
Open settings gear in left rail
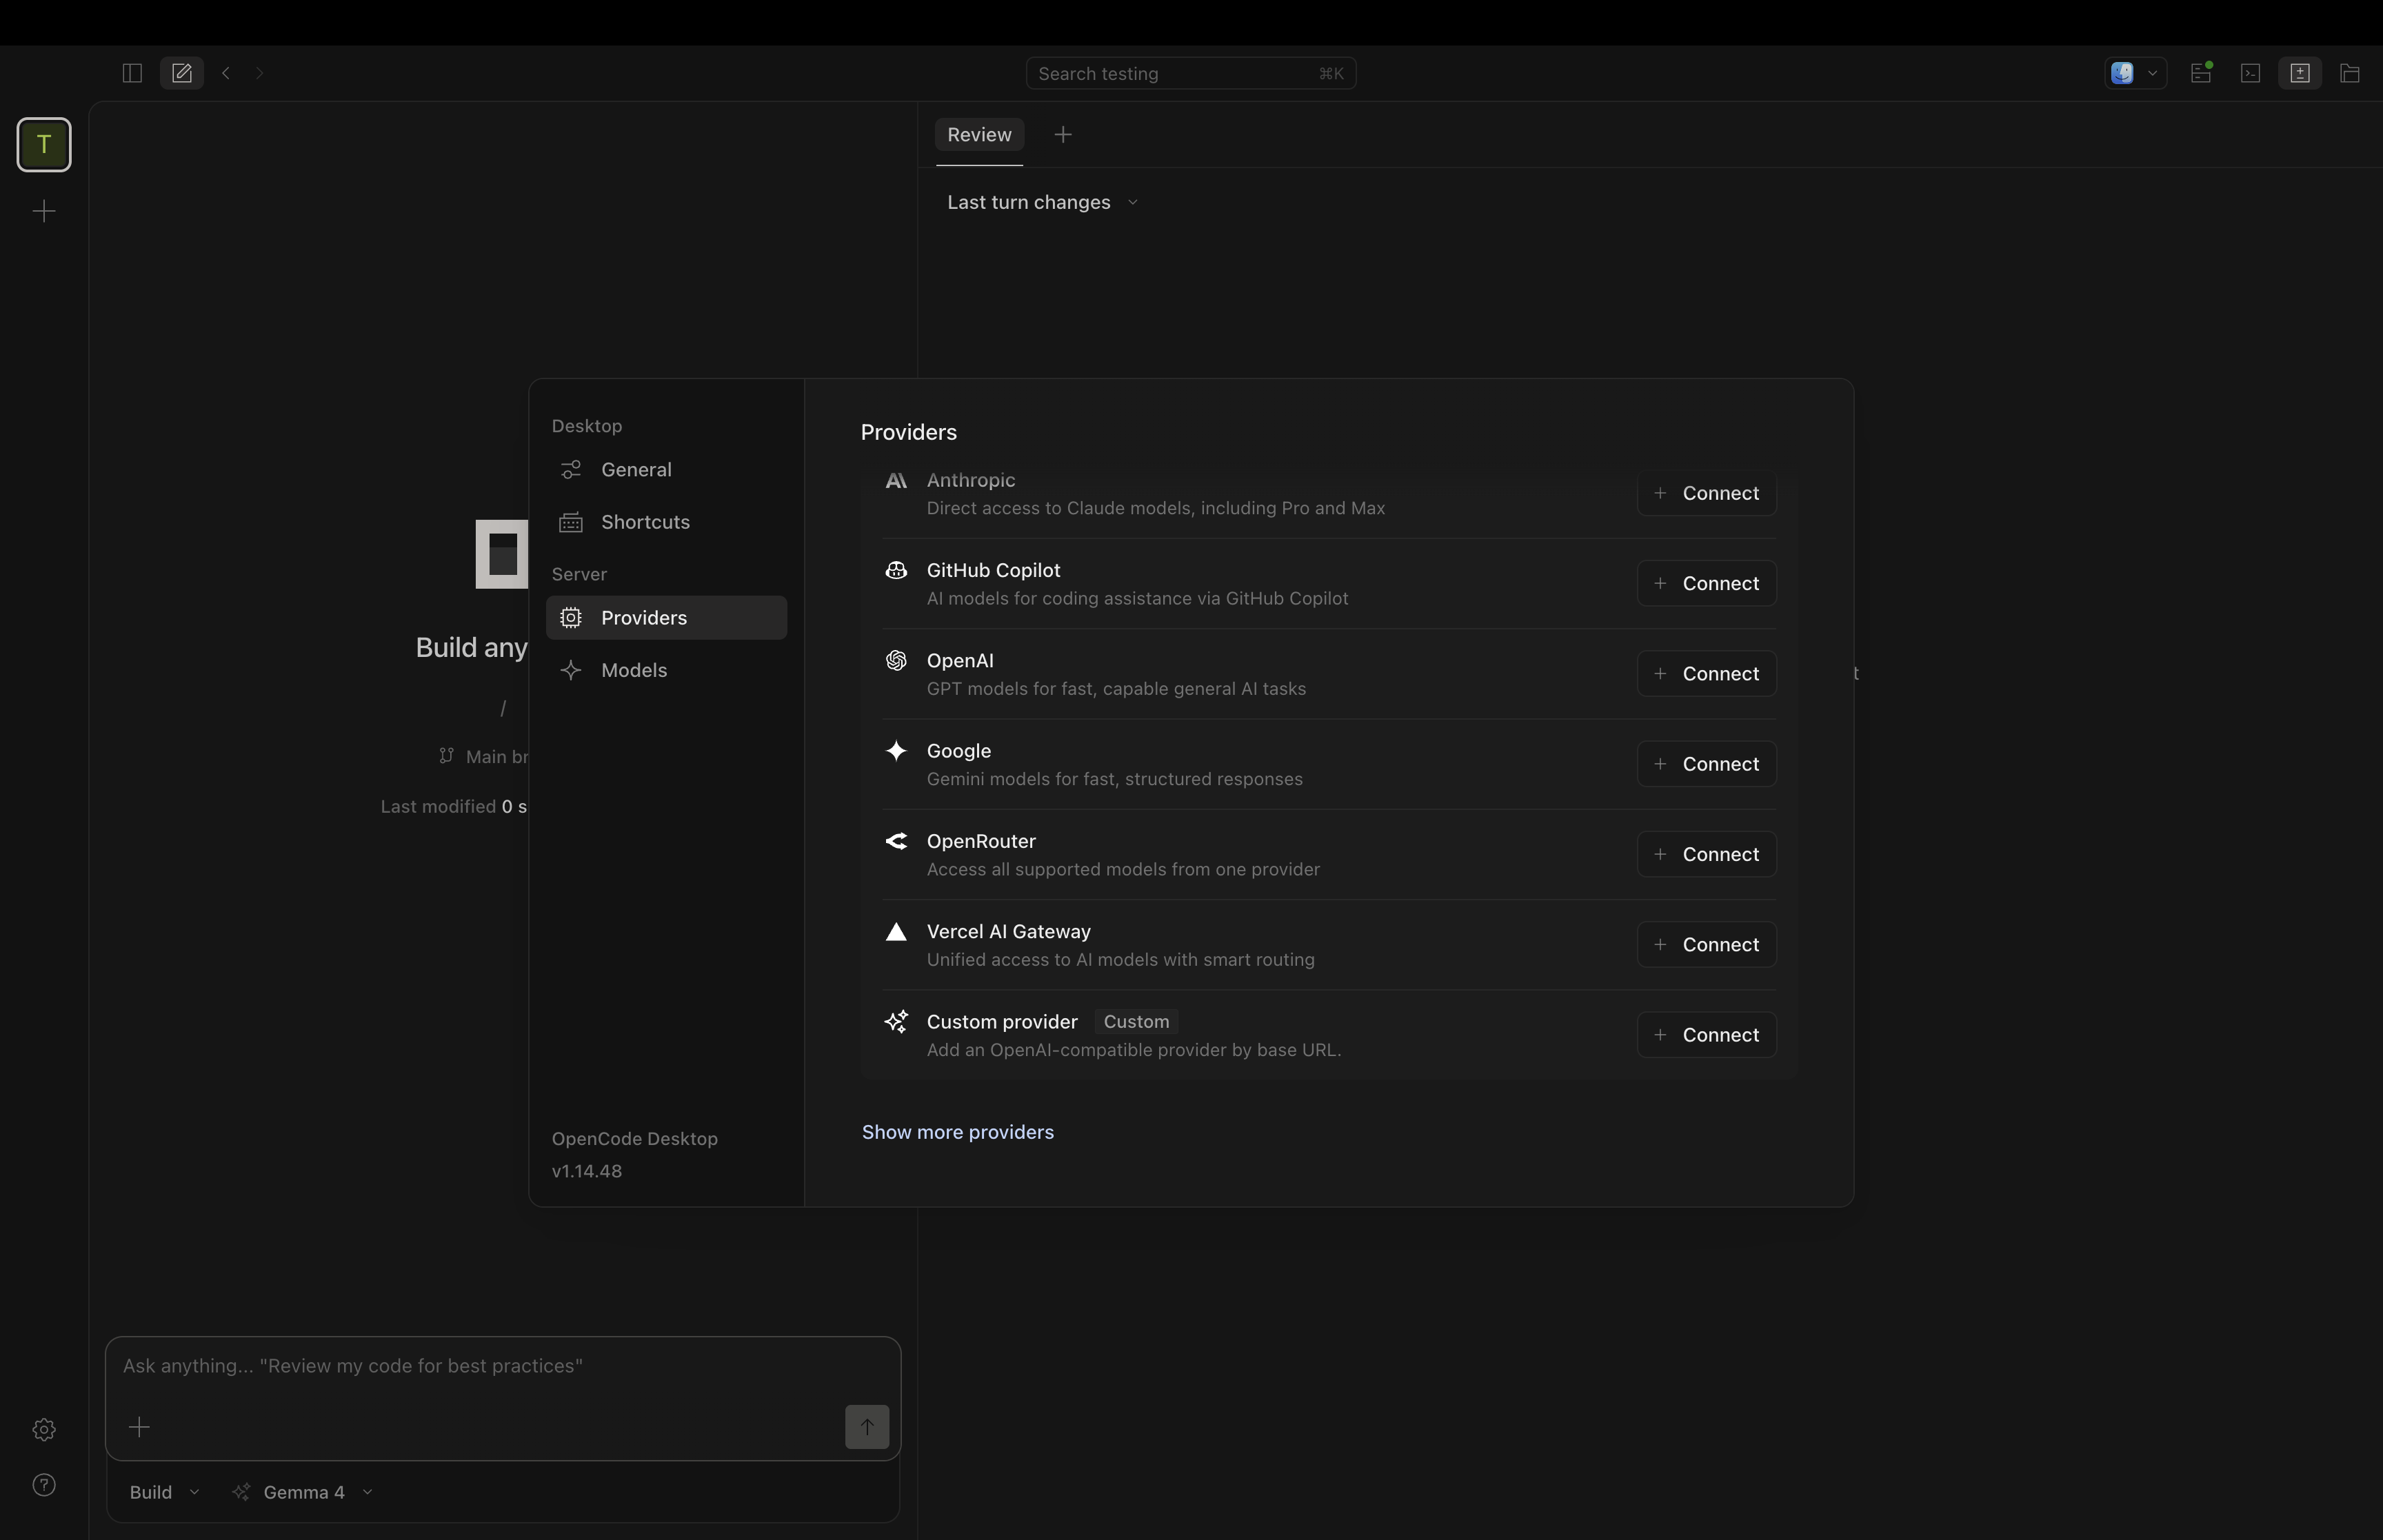click(x=44, y=1430)
